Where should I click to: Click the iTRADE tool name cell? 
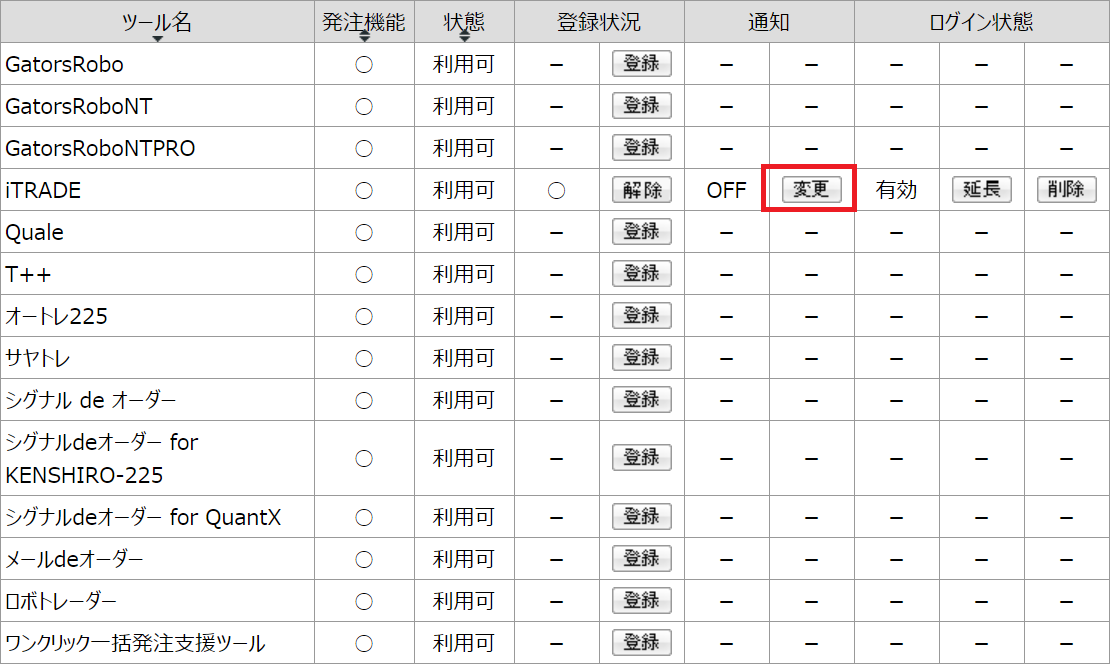point(43,190)
